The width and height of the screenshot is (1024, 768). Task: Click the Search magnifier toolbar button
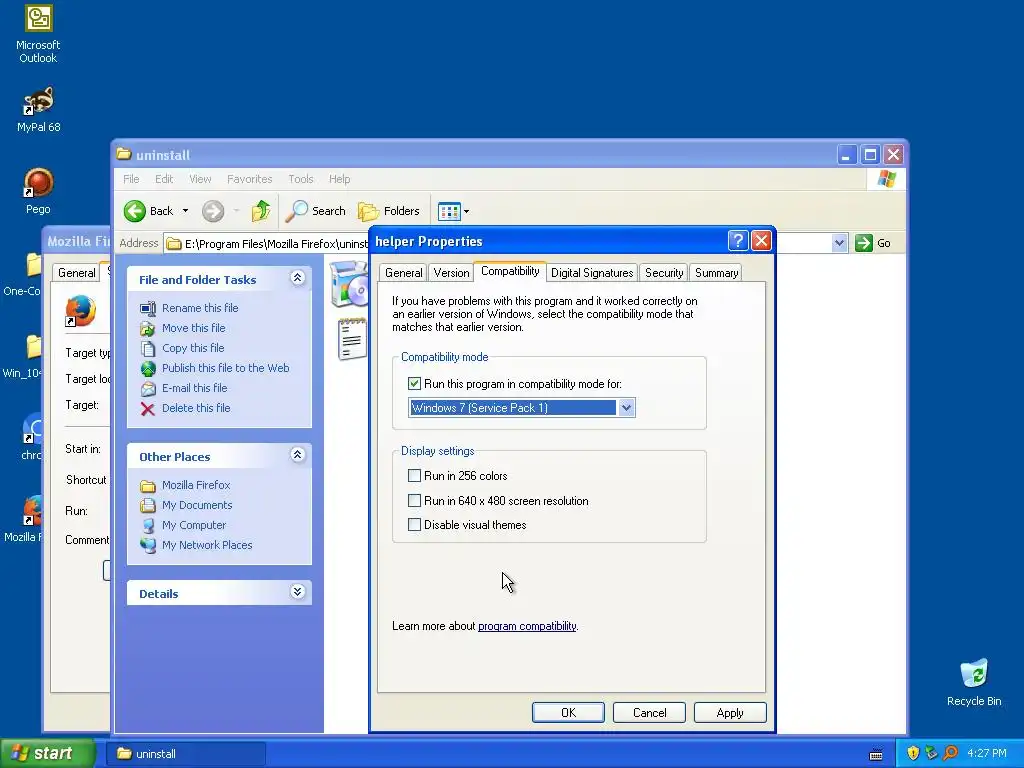click(x=316, y=211)
